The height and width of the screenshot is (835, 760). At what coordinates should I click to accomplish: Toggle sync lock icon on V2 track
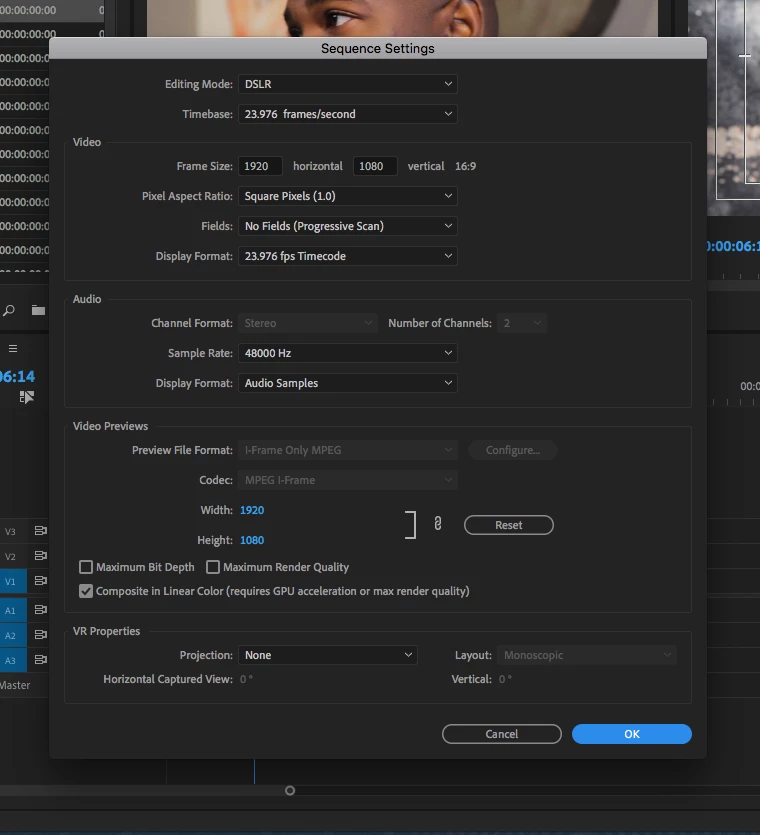pyautogui.click(x=40, y=555)
